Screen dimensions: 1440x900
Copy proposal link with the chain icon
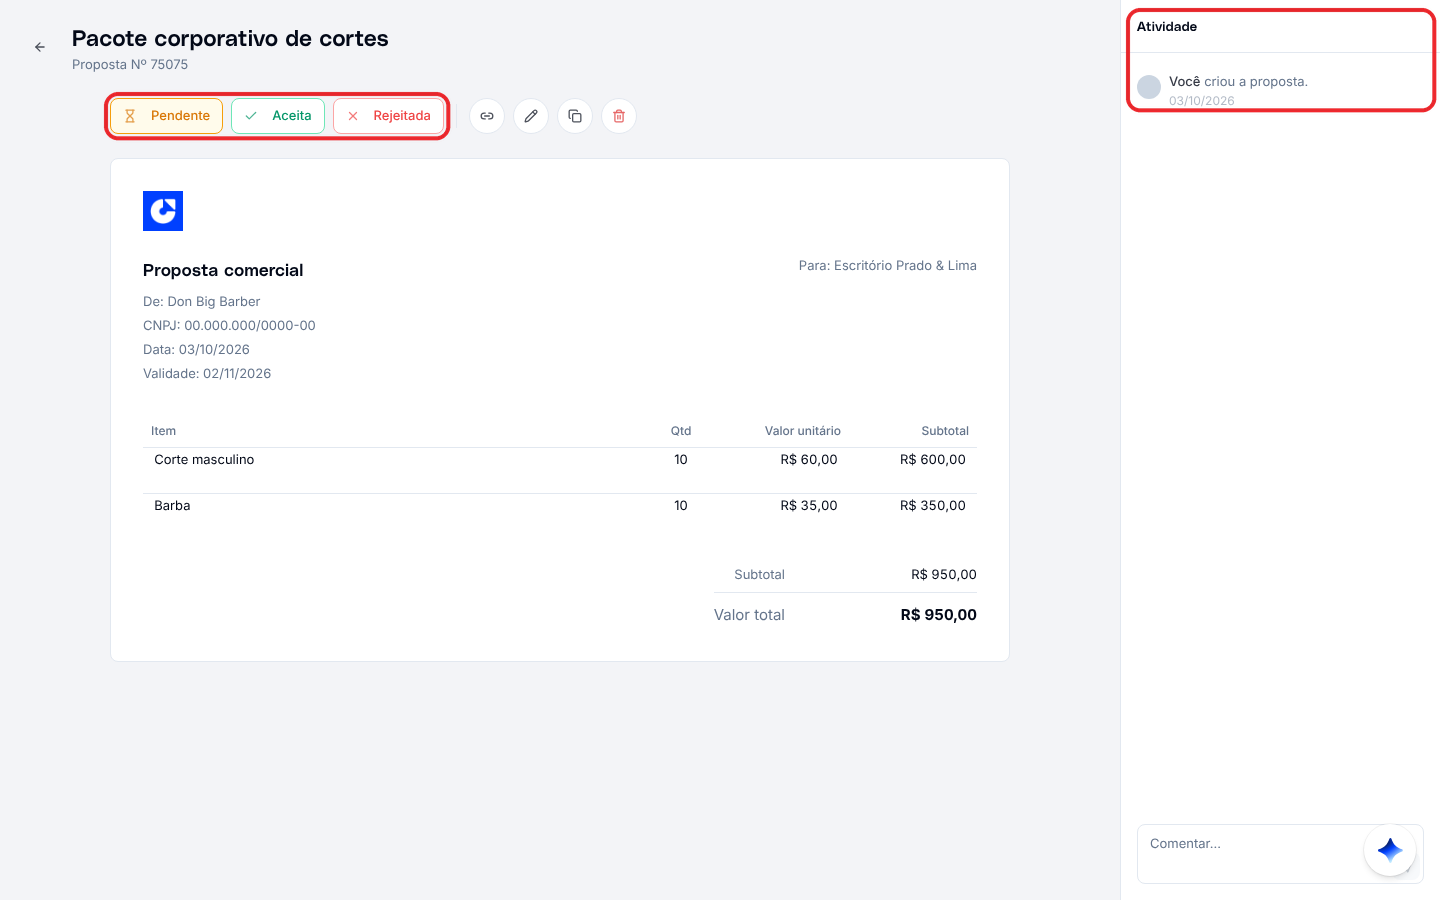click(x=487, y=116)
